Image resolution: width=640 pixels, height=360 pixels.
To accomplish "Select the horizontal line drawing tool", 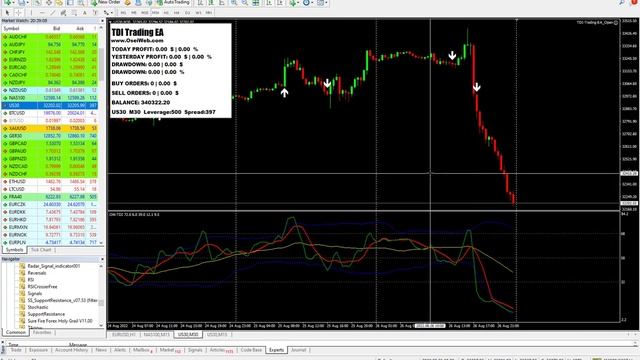I will point(42,13).
